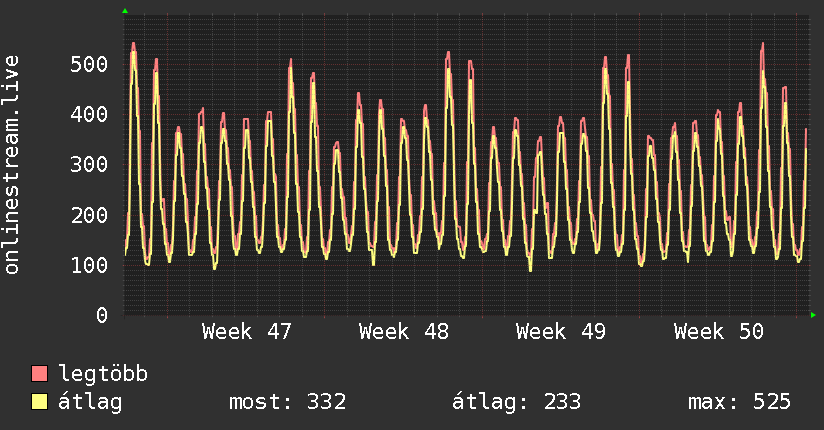Click the 400 y-axis tick label

point(89,114)
